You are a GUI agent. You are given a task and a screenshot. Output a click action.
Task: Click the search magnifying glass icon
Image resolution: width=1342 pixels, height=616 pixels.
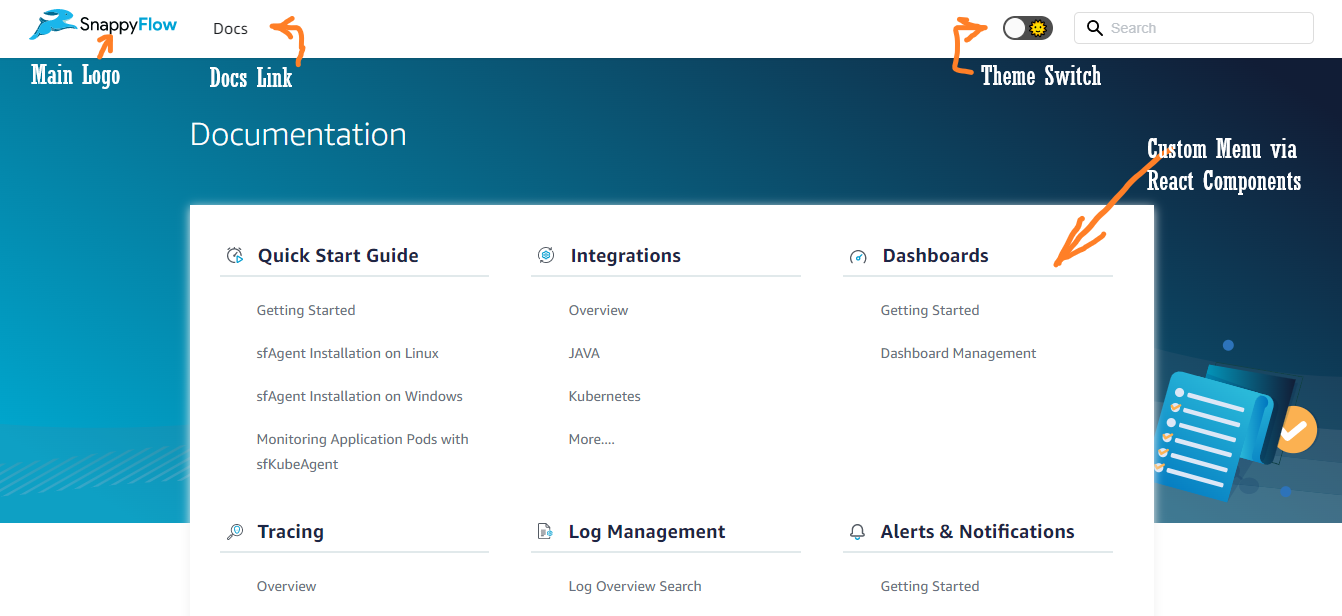(1095, 28)
